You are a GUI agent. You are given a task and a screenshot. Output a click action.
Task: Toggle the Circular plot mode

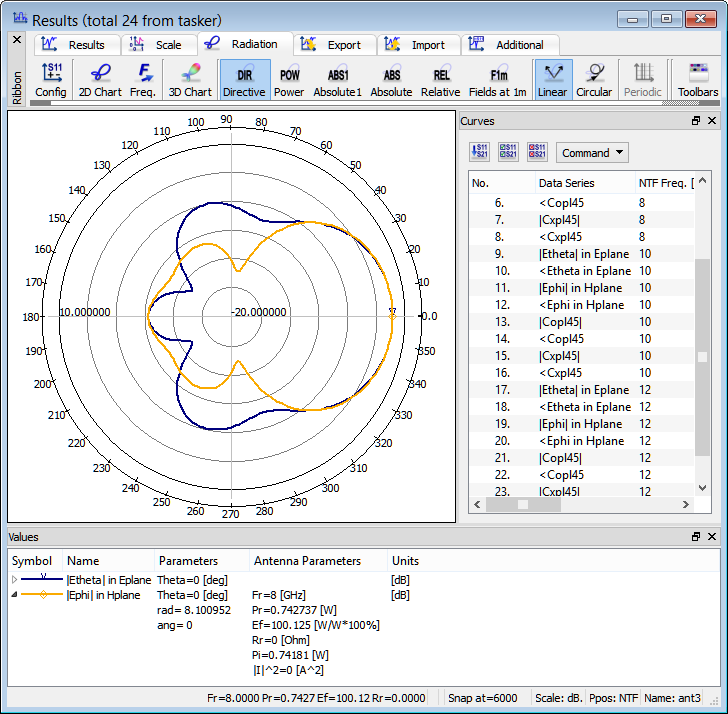coord(594,80)
